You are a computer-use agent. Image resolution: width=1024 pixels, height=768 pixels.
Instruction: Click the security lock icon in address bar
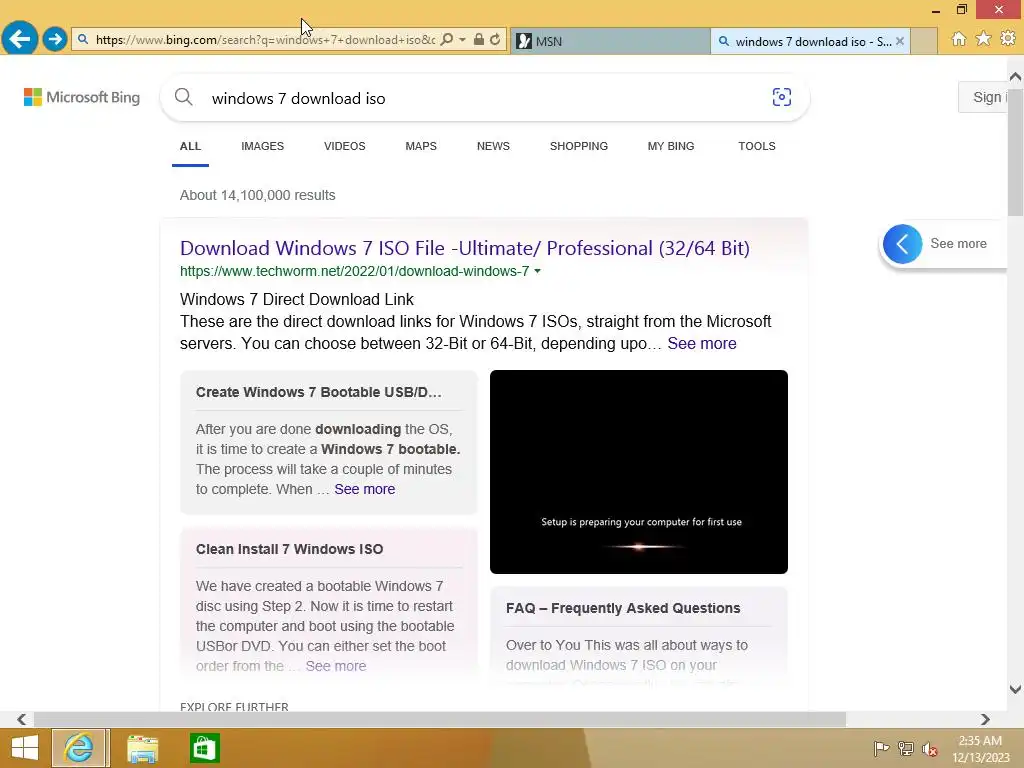pyautogui.click(x=479, y=40)
